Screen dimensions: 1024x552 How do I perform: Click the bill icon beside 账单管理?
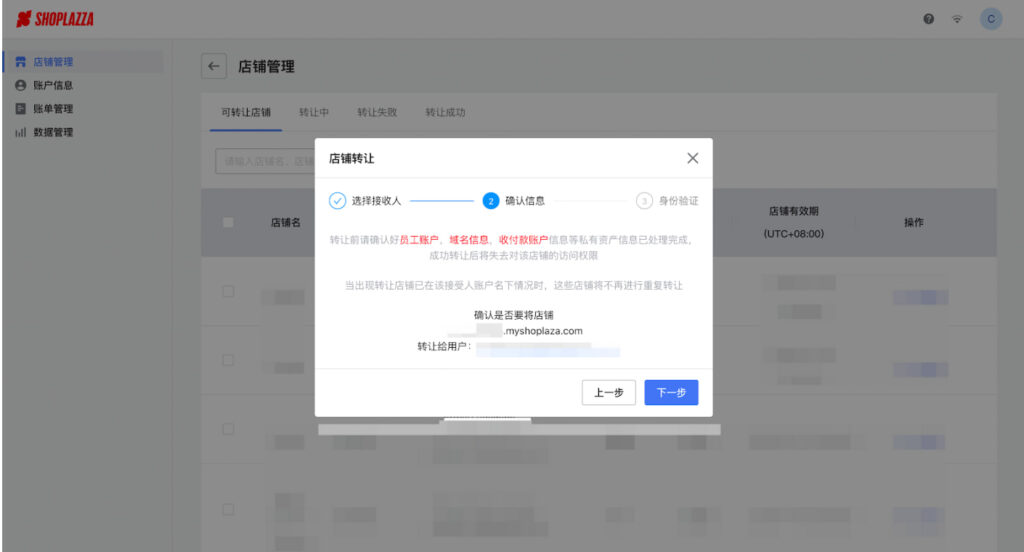tap(21, 108)
